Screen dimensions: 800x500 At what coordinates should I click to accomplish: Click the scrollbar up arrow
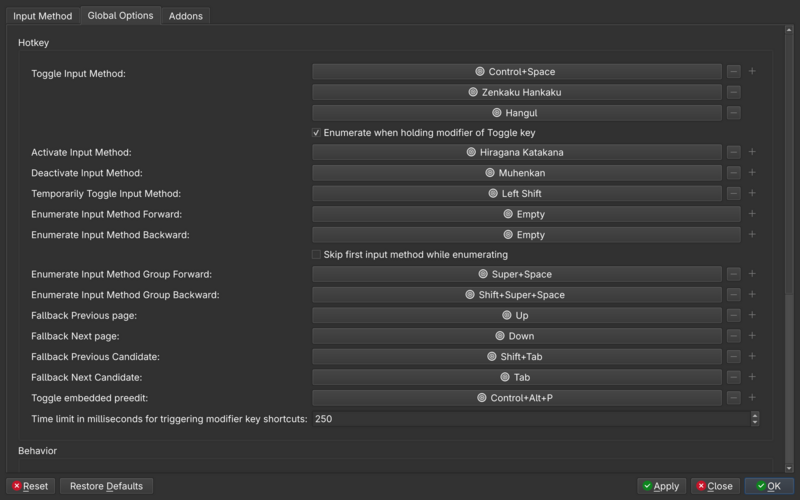coord(789,30)
